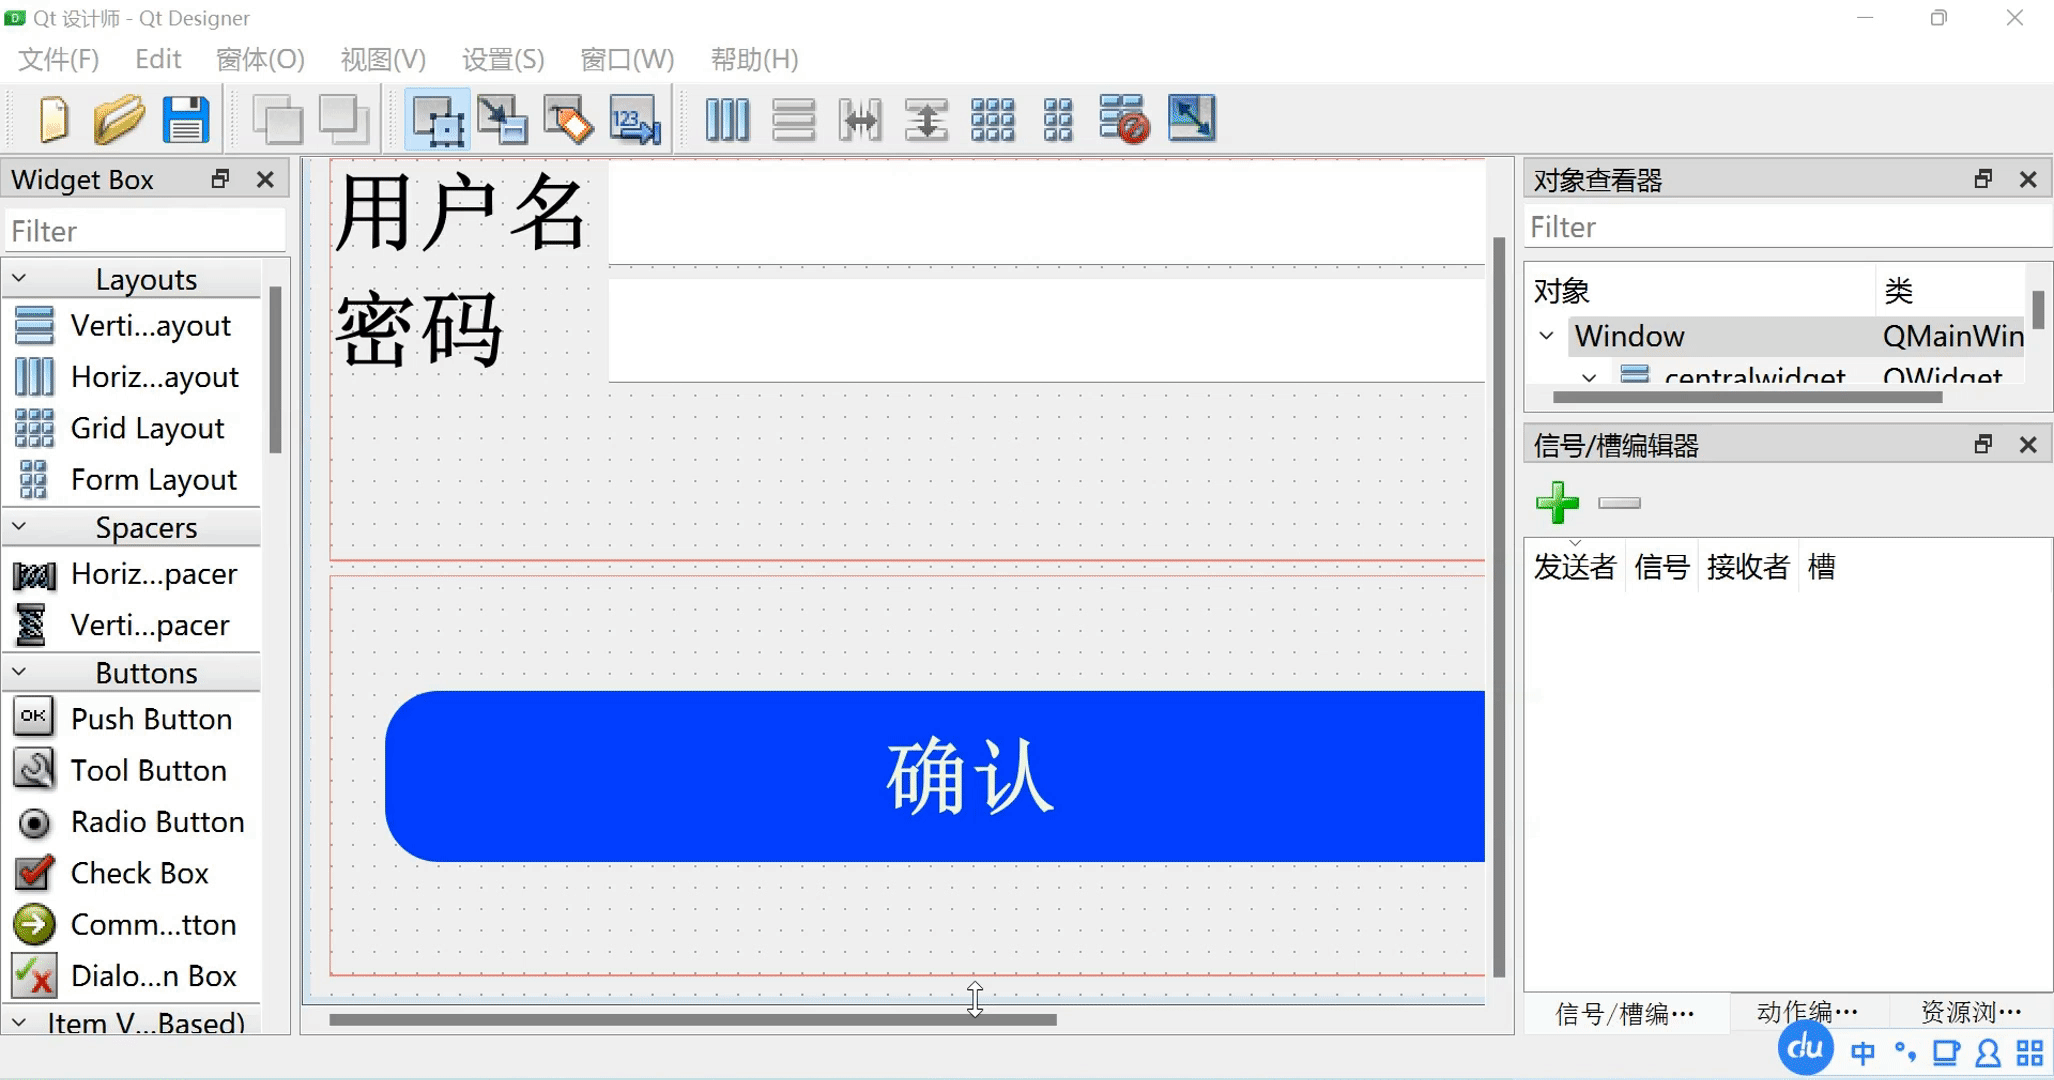The height and width of the screenshot is (1080, 2054).
Task: Click the Open file folder icon
Action: pyautogui.click(x=119, y=120)
